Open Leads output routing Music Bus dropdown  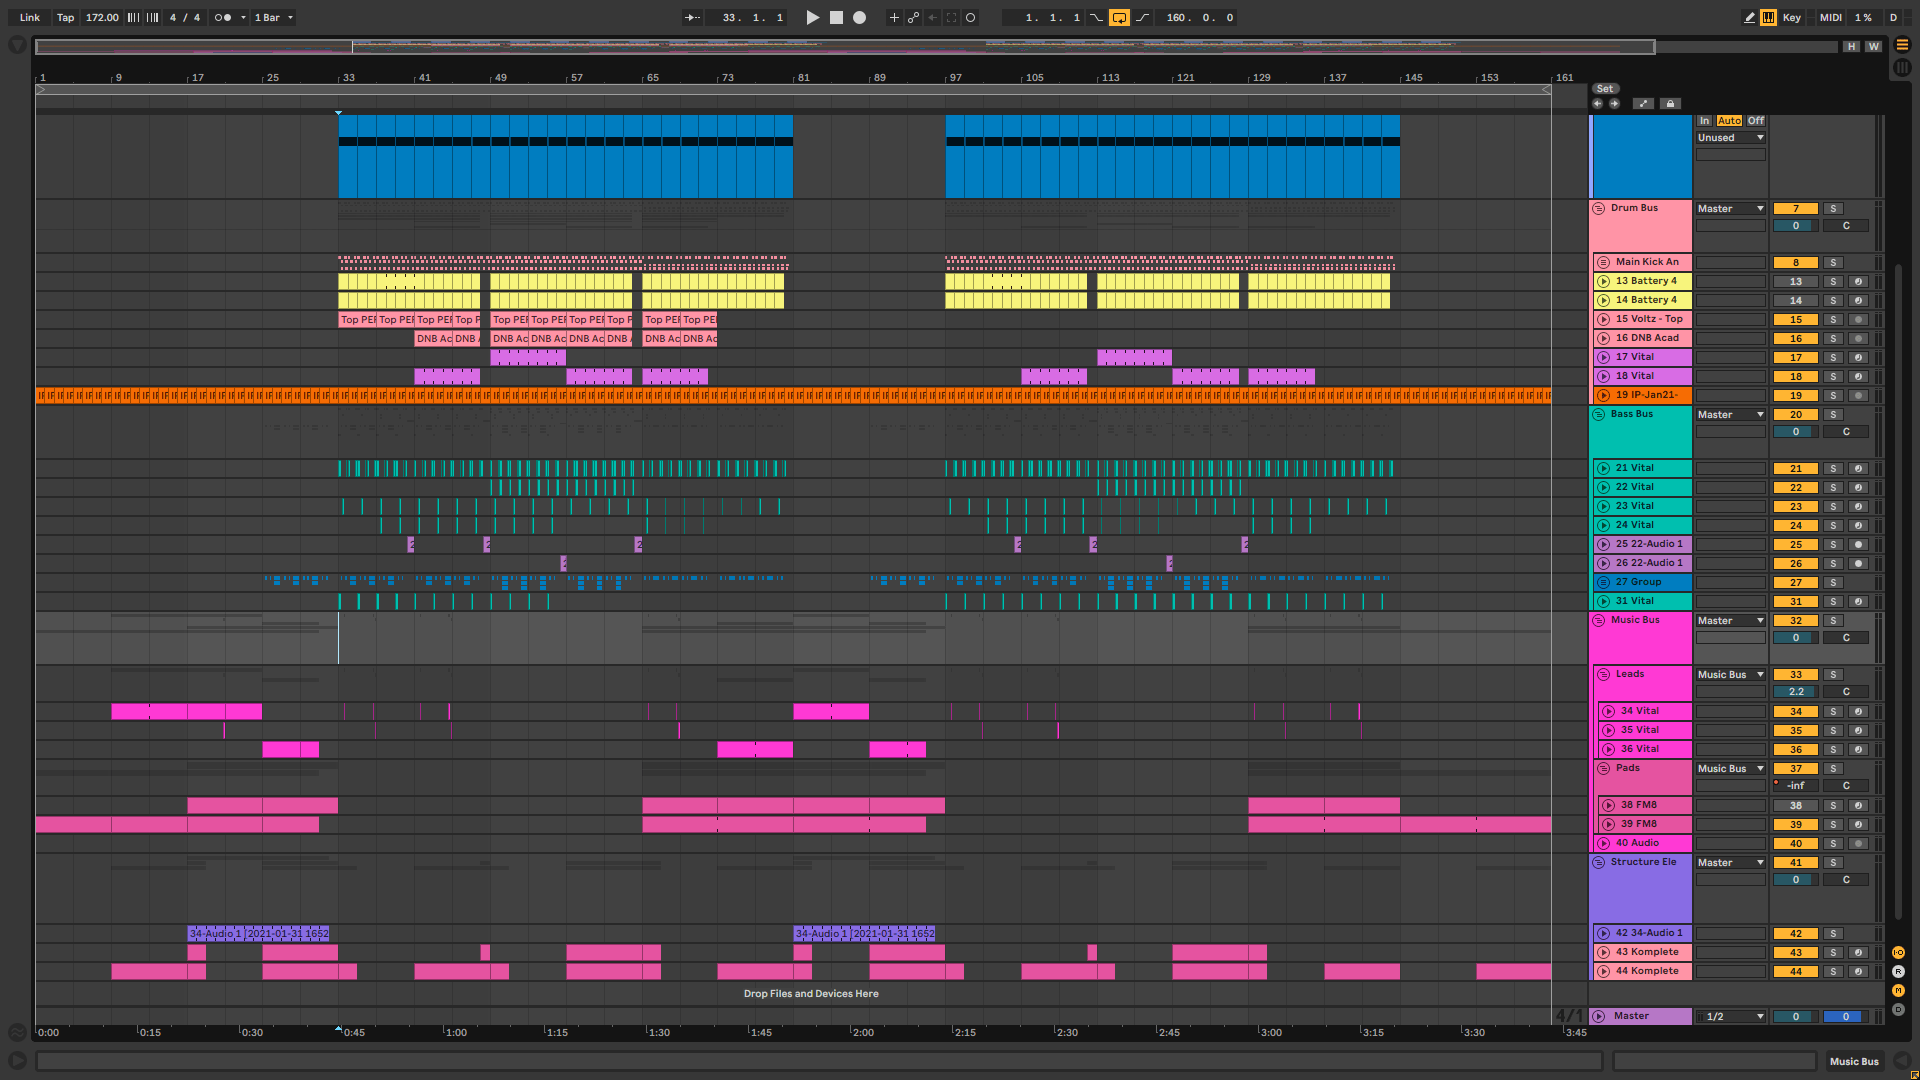1731,675
